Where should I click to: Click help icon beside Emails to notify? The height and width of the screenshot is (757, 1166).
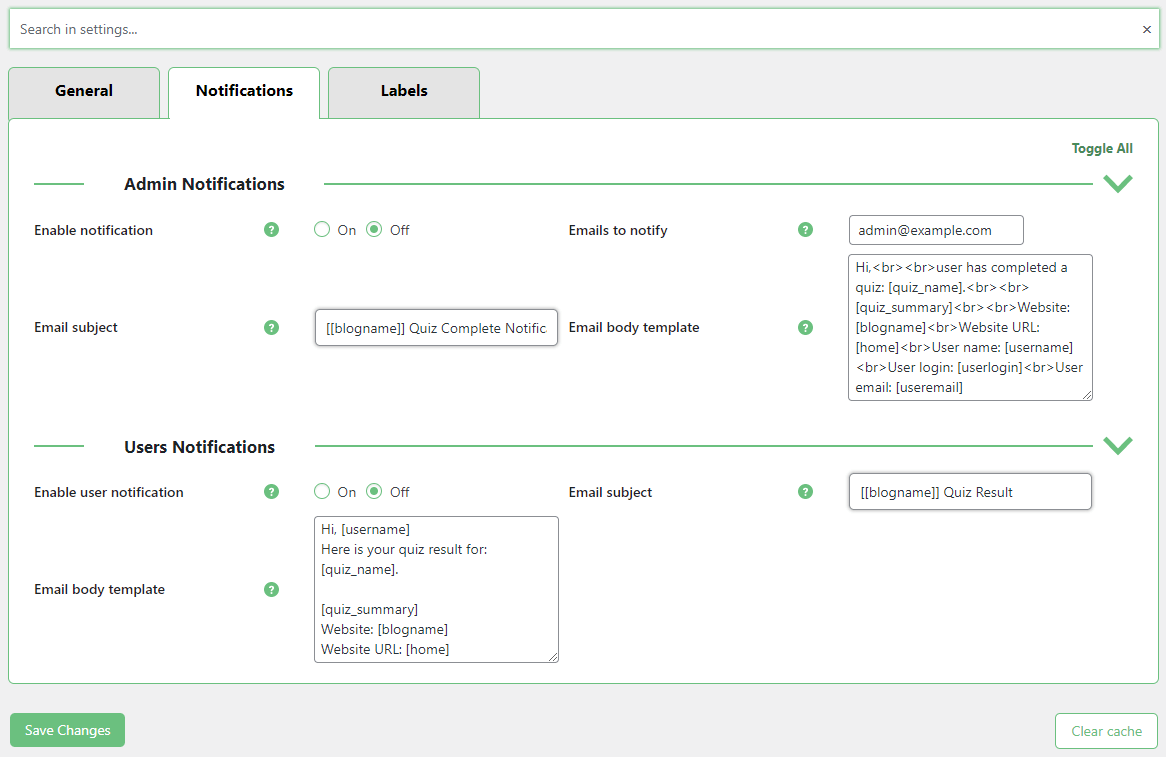click(805, 230)
